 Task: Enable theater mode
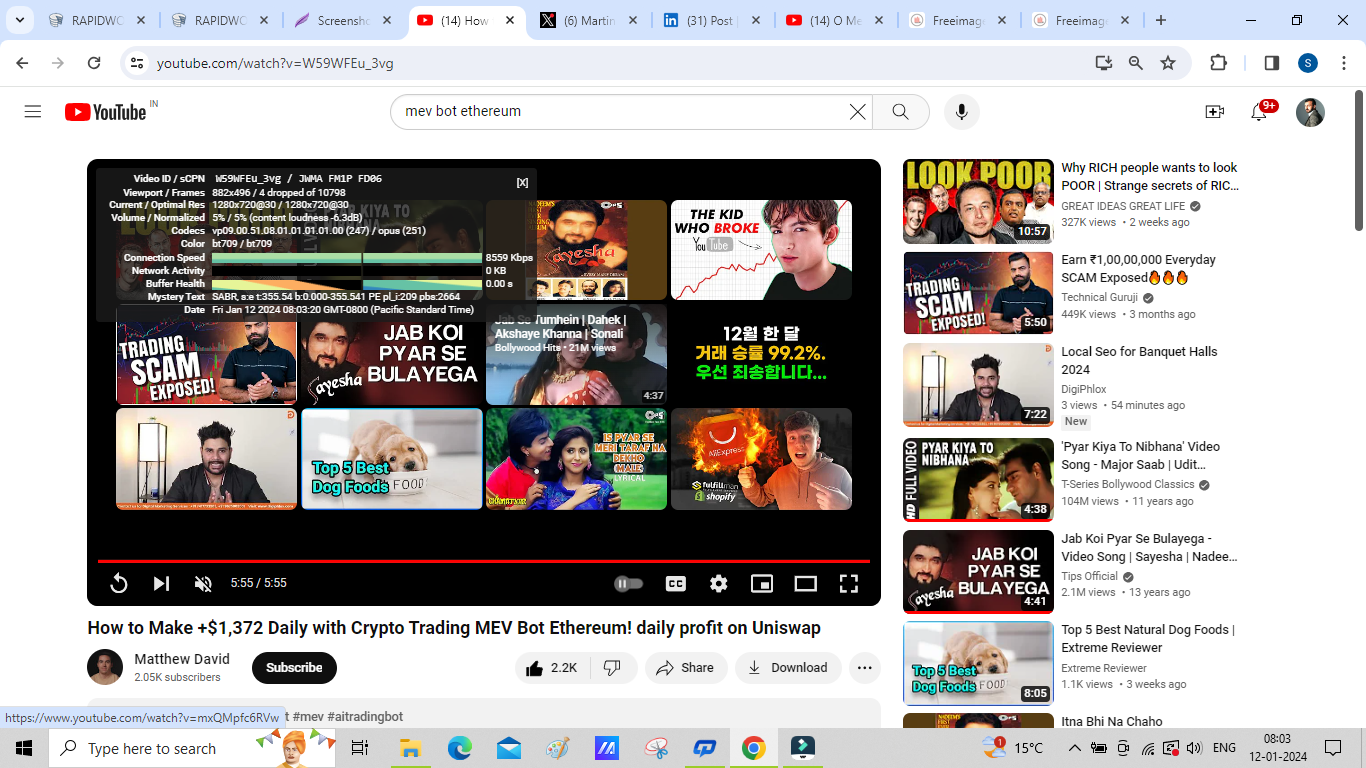click(805, 583)
